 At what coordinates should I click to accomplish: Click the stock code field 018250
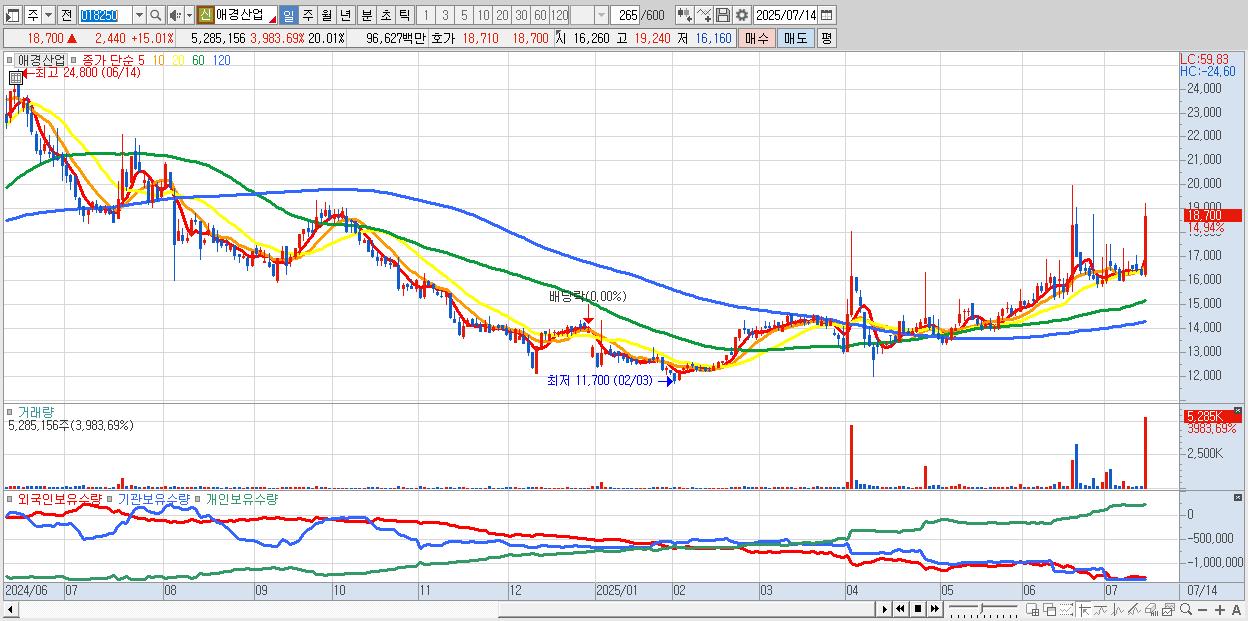[105, 15]
